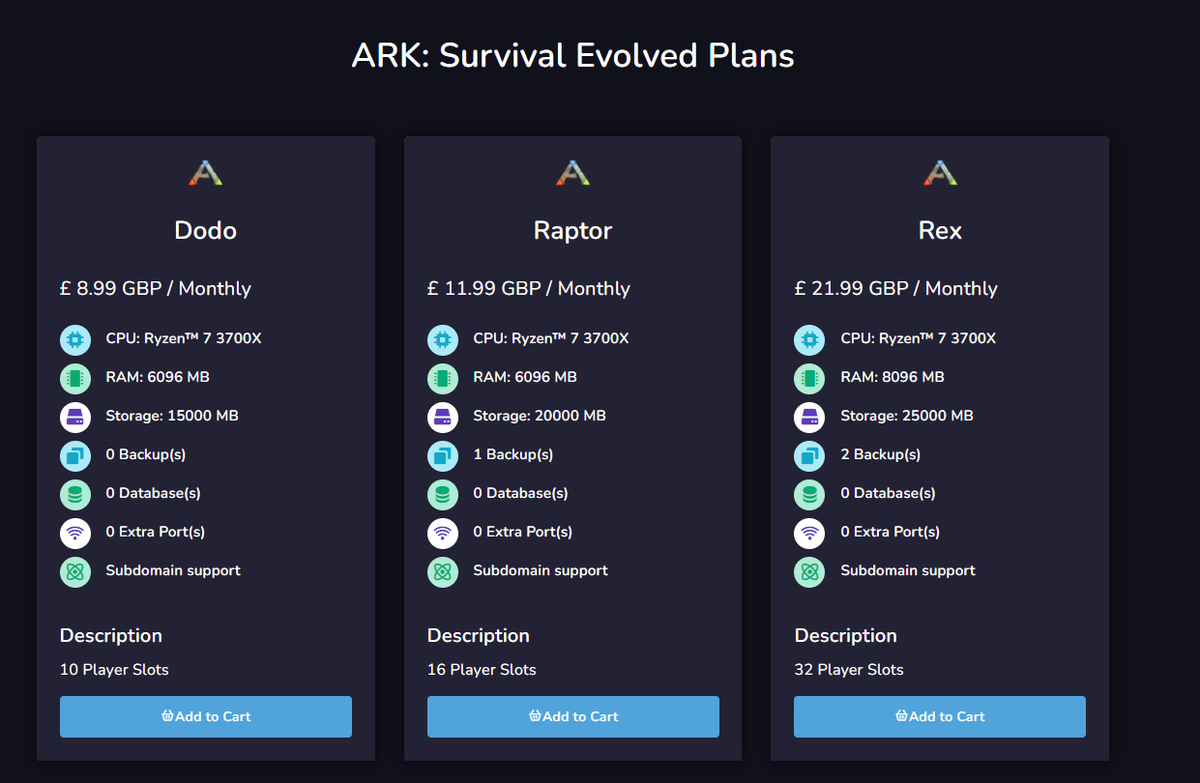This screenshot has height=783, width=1200.
Task: Click the CPU chip icon in Raptor plan
Action: tap(443, 339)
